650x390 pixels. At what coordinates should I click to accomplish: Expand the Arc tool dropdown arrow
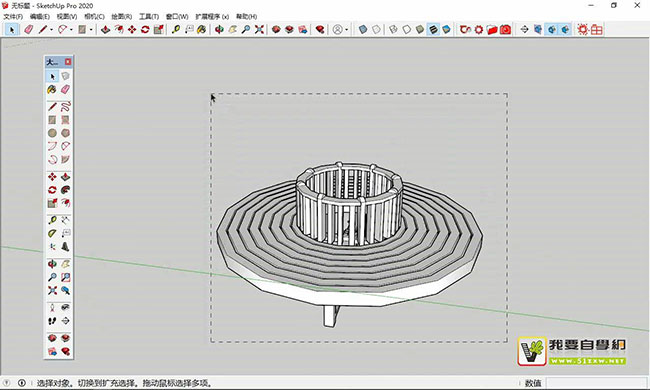[71, 30]
